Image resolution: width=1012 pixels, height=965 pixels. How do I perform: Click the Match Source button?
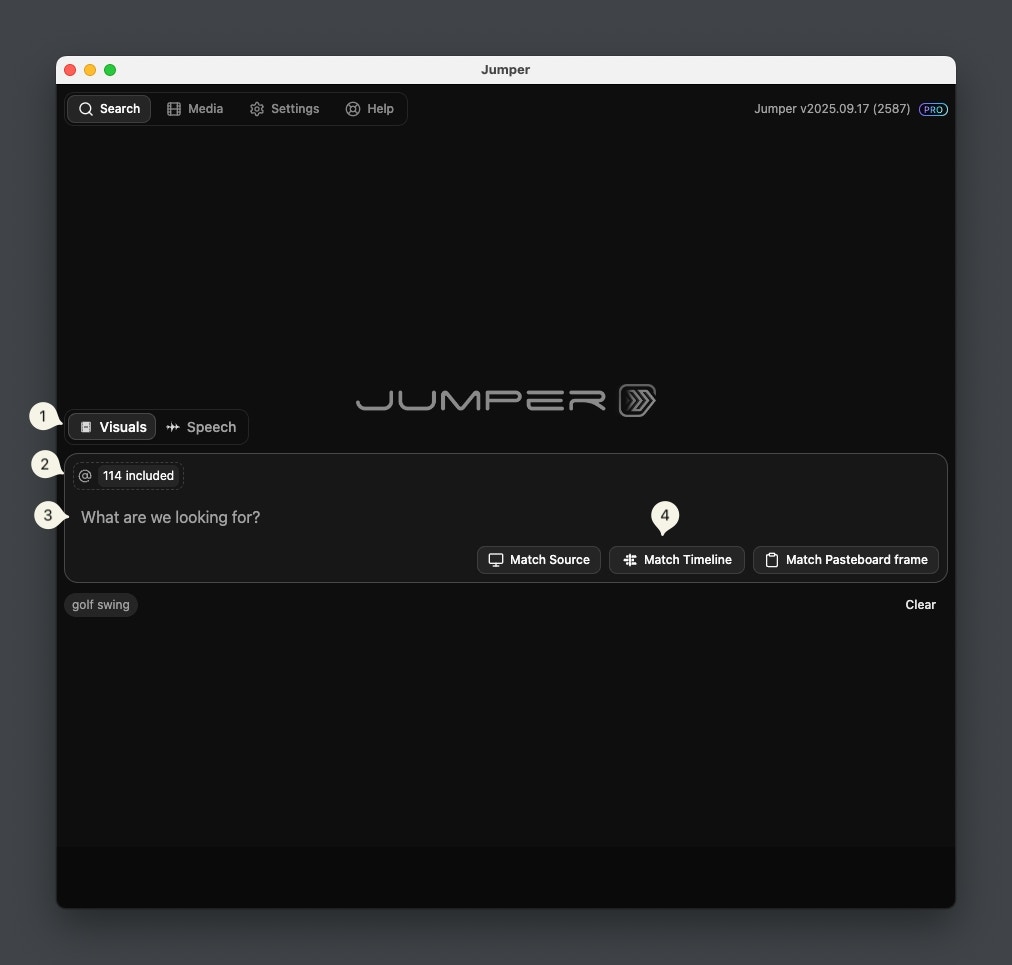[539, 560]
